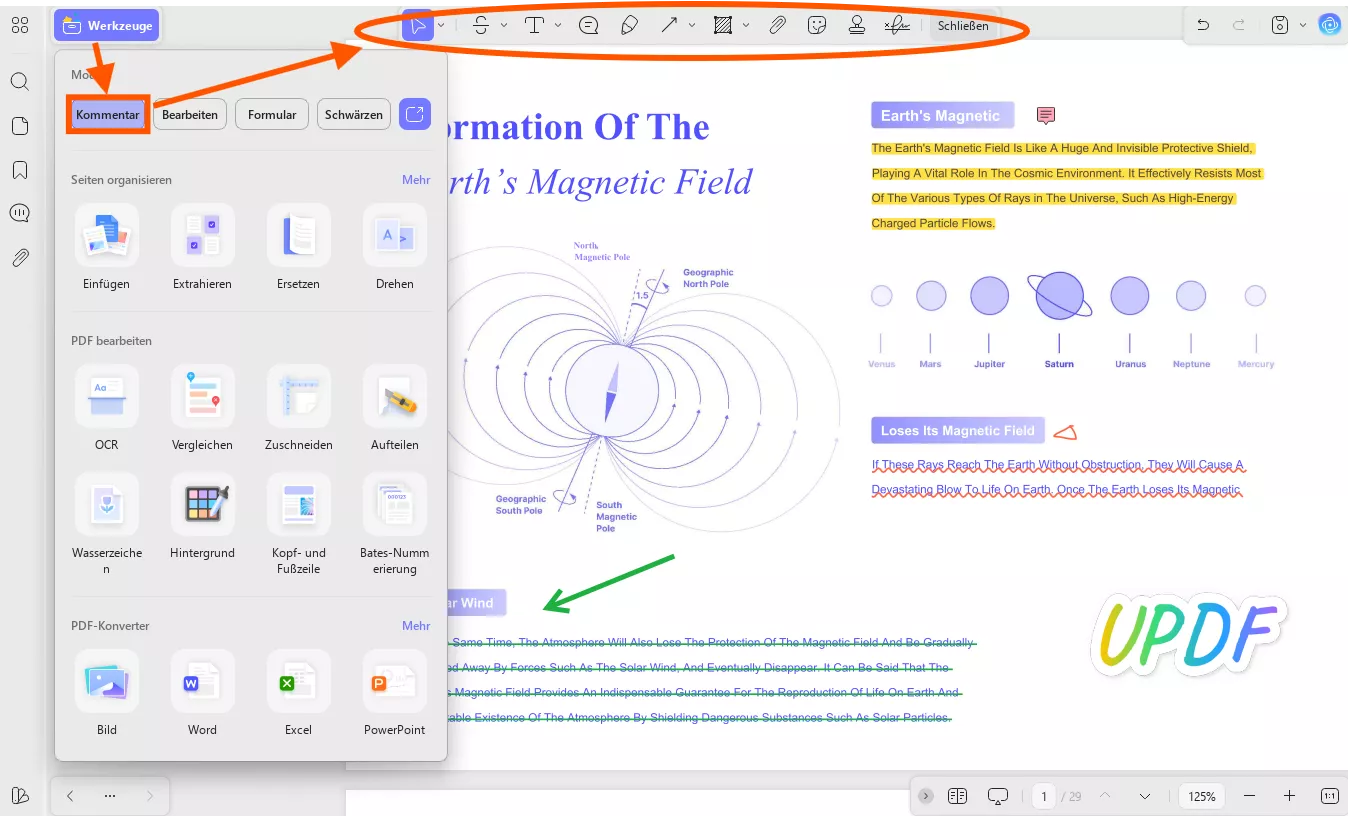The image size is (1348, 816).
Task: Switch to Schwärzen mode
Action: 354,115
